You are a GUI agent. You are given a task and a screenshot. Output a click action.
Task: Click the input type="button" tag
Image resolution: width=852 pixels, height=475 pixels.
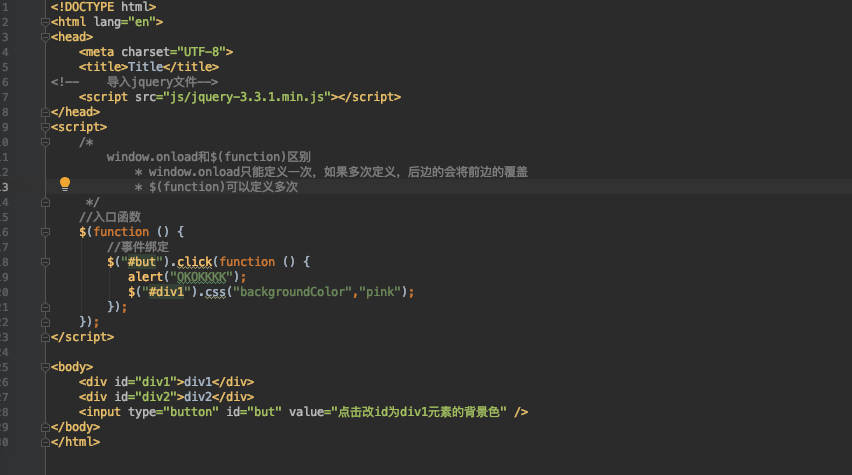coord(303,412)
